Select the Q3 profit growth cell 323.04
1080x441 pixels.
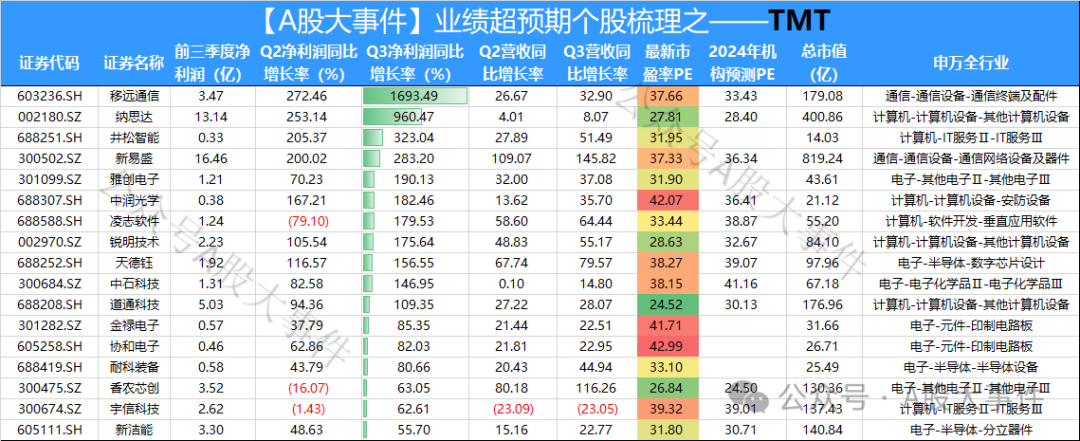click(x=415, y=137)
